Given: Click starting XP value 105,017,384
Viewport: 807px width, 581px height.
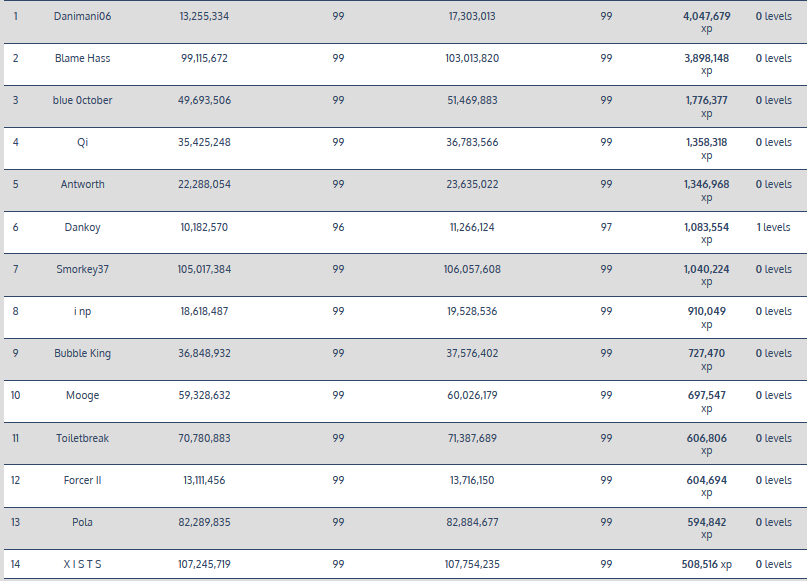Looking at the screenshot, I should coord(205,269).
